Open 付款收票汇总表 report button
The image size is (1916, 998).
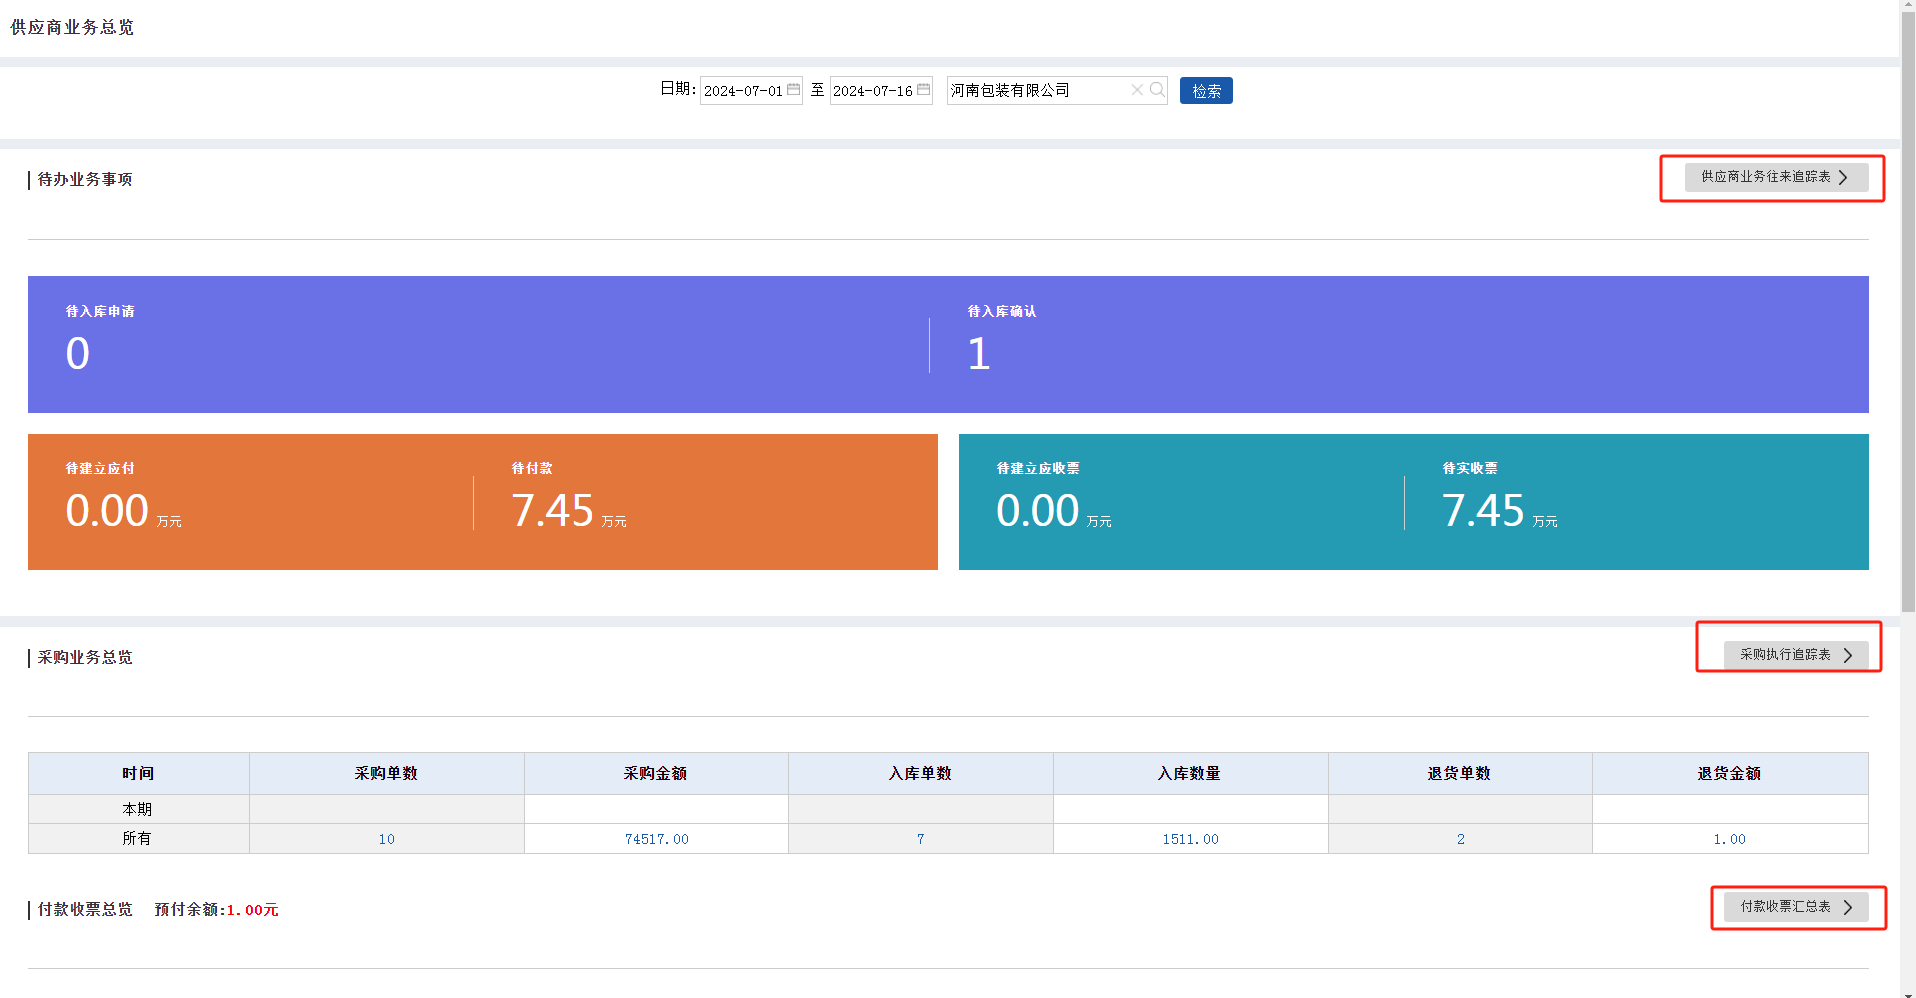[1795, 907]
